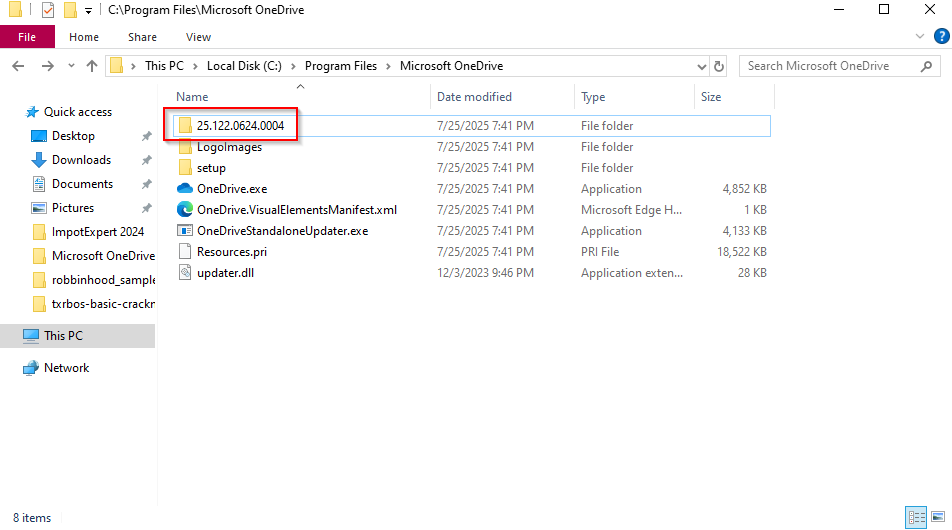Select the OneDriveStandaloneUpdater.exe application icon
This screenshot has height=530, width=952.
tap(185, 231)
